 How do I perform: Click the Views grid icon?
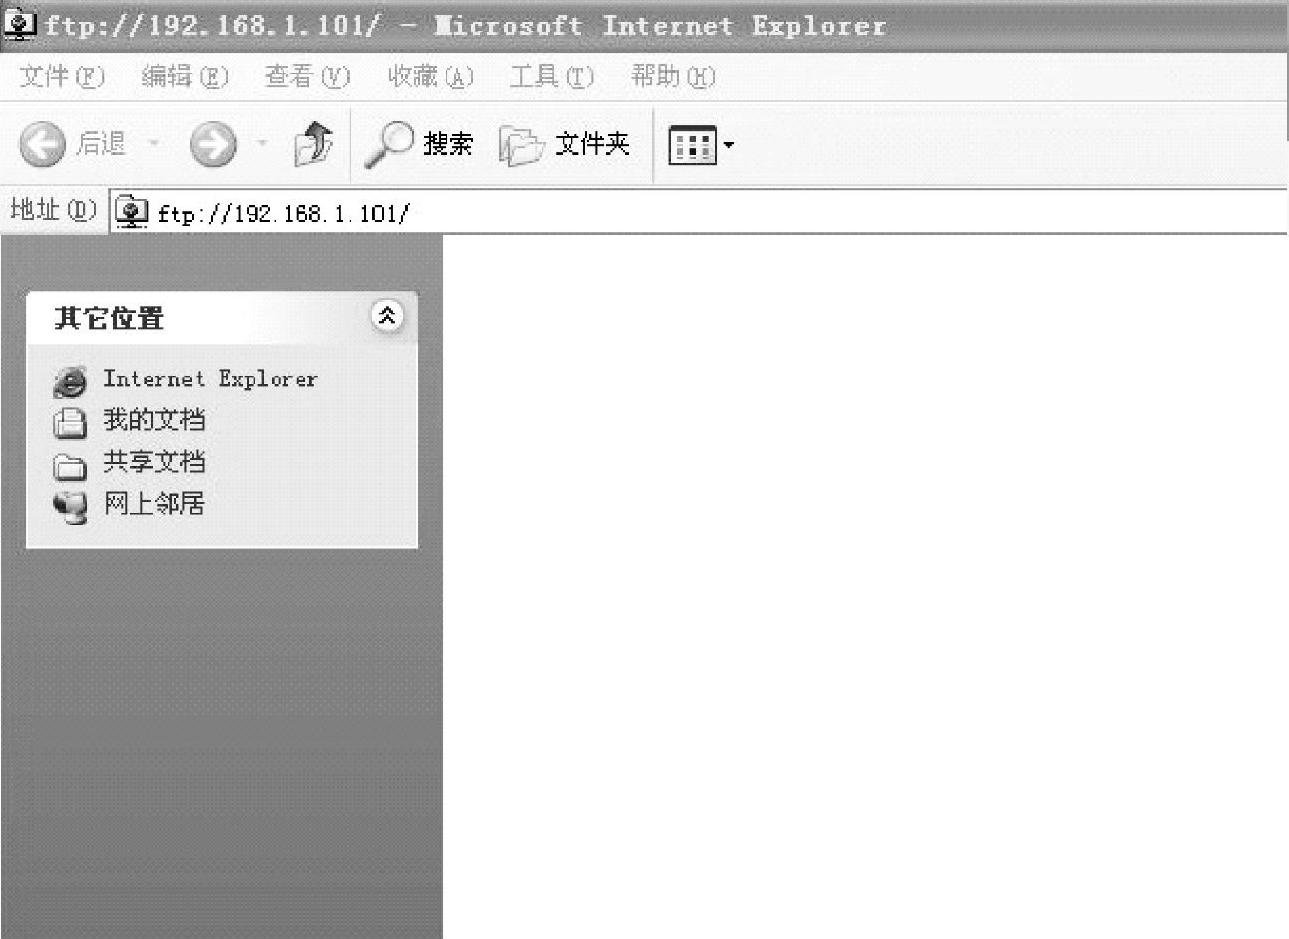[692, 146]
